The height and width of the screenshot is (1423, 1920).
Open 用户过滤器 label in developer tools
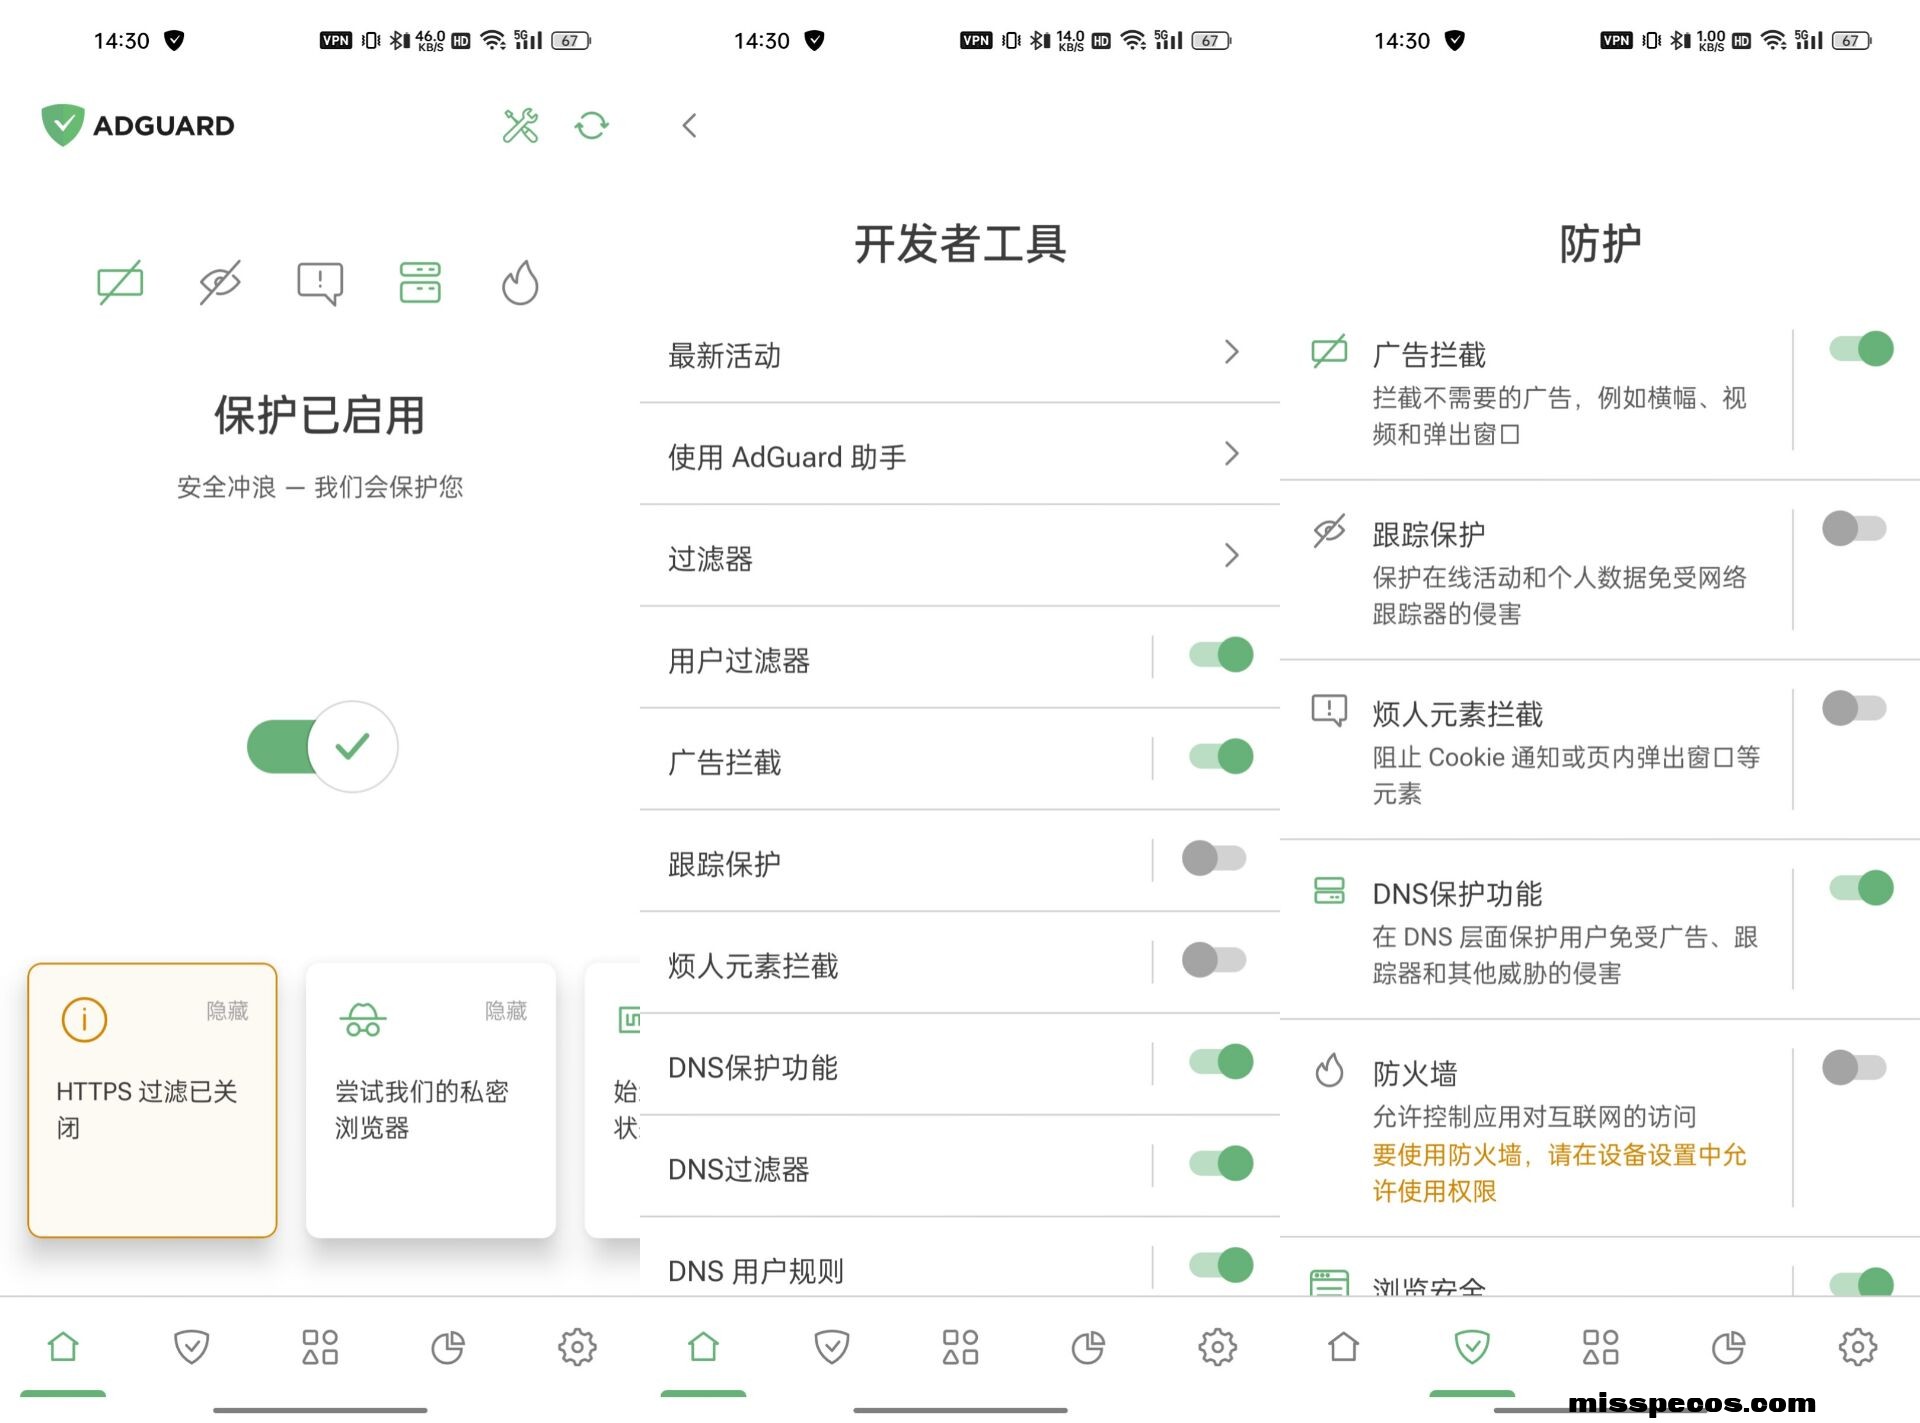[x=738, y=661]
